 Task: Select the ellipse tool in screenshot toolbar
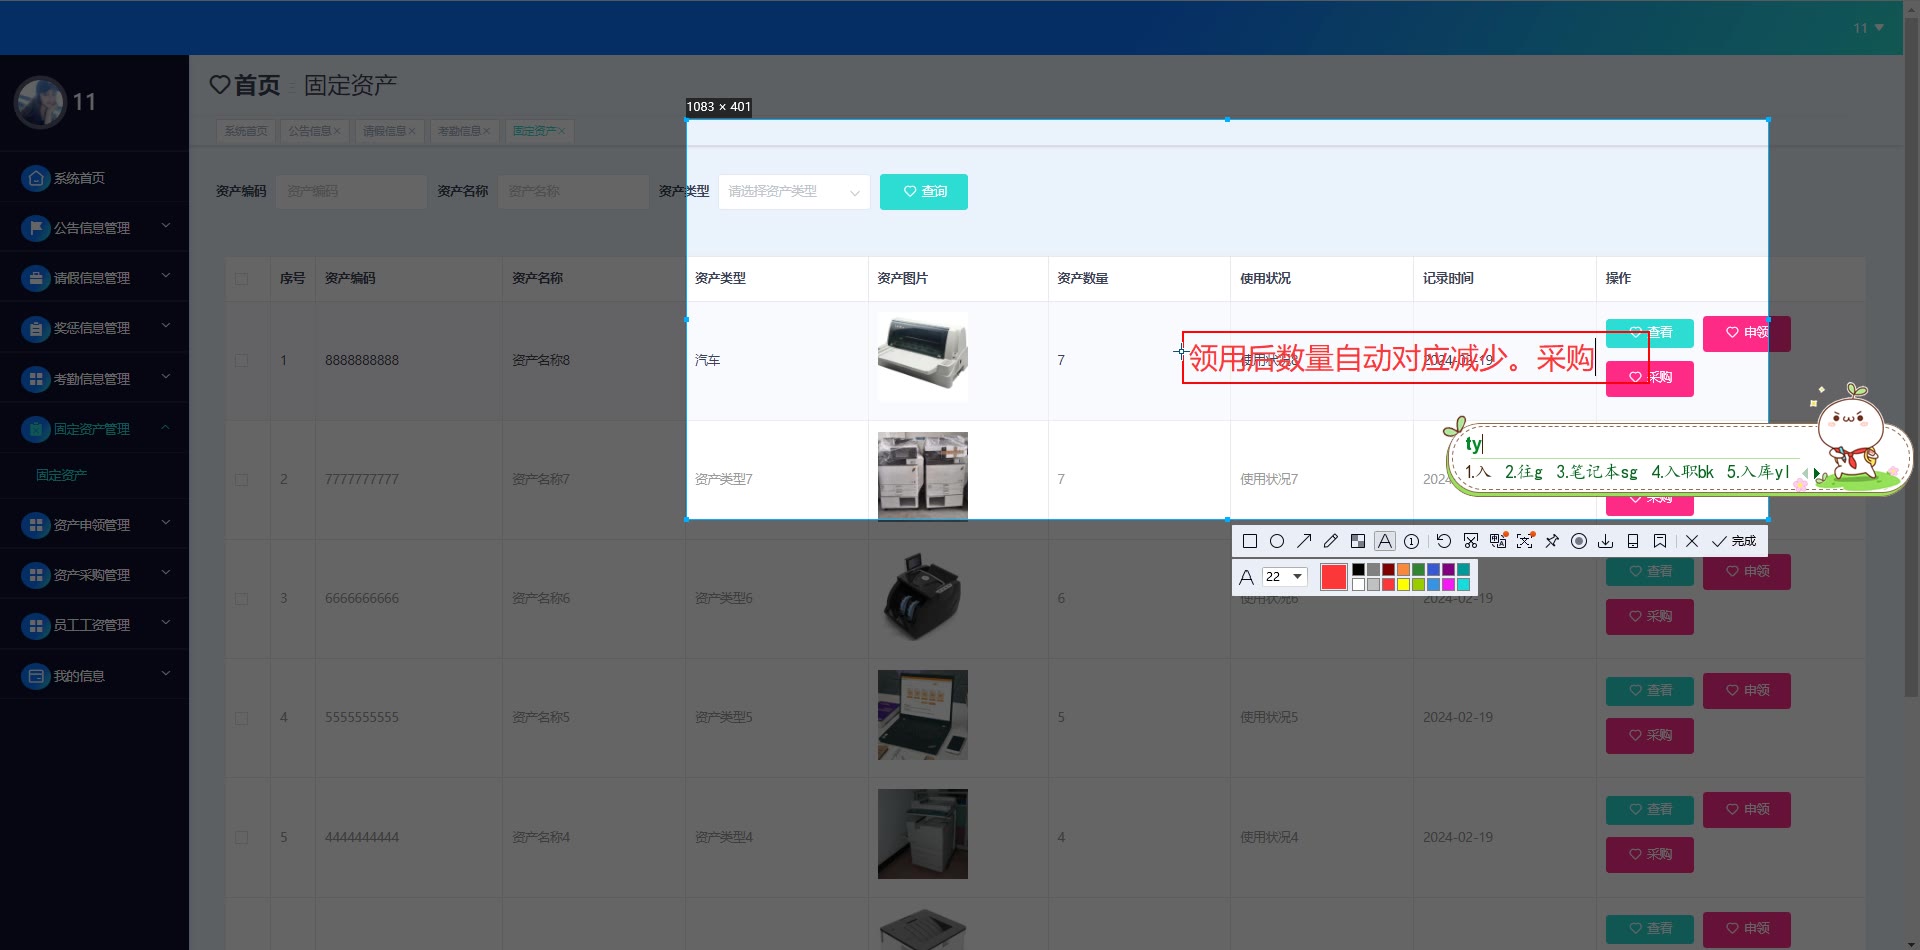point(1277,541)
